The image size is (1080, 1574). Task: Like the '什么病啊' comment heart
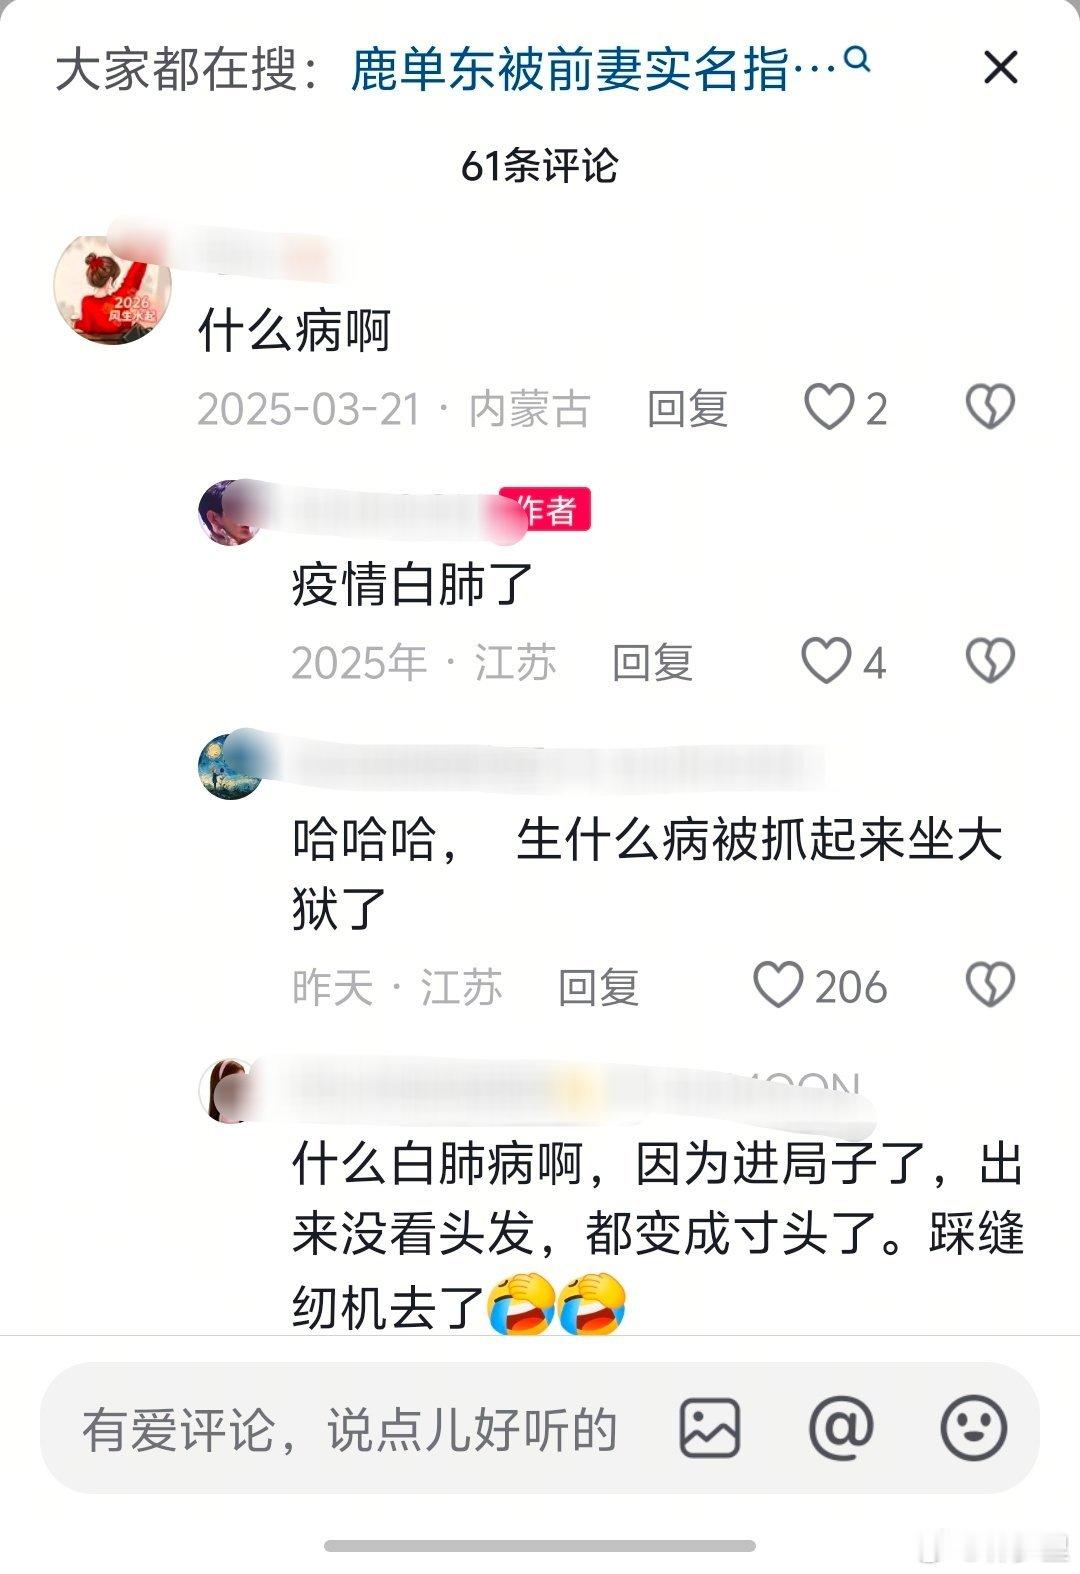tap(829, 407)
